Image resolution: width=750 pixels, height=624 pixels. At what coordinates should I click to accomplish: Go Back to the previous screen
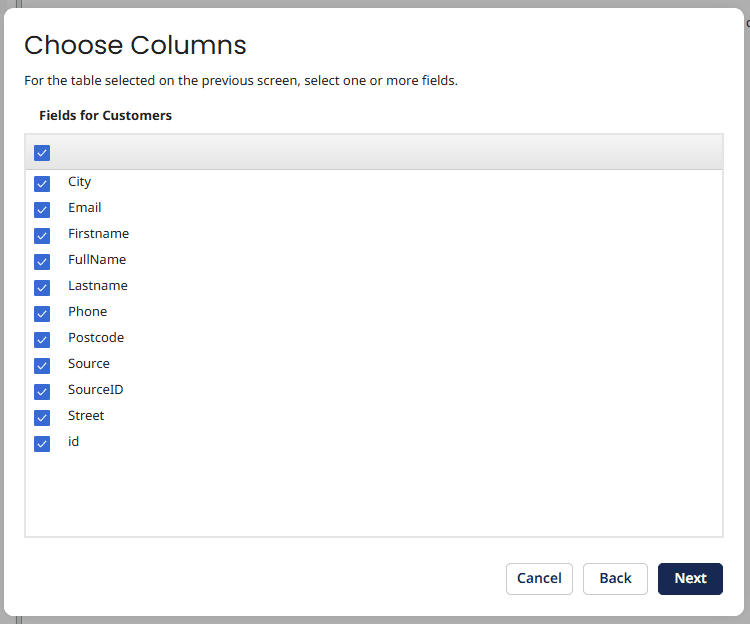[x=615, y=579]
